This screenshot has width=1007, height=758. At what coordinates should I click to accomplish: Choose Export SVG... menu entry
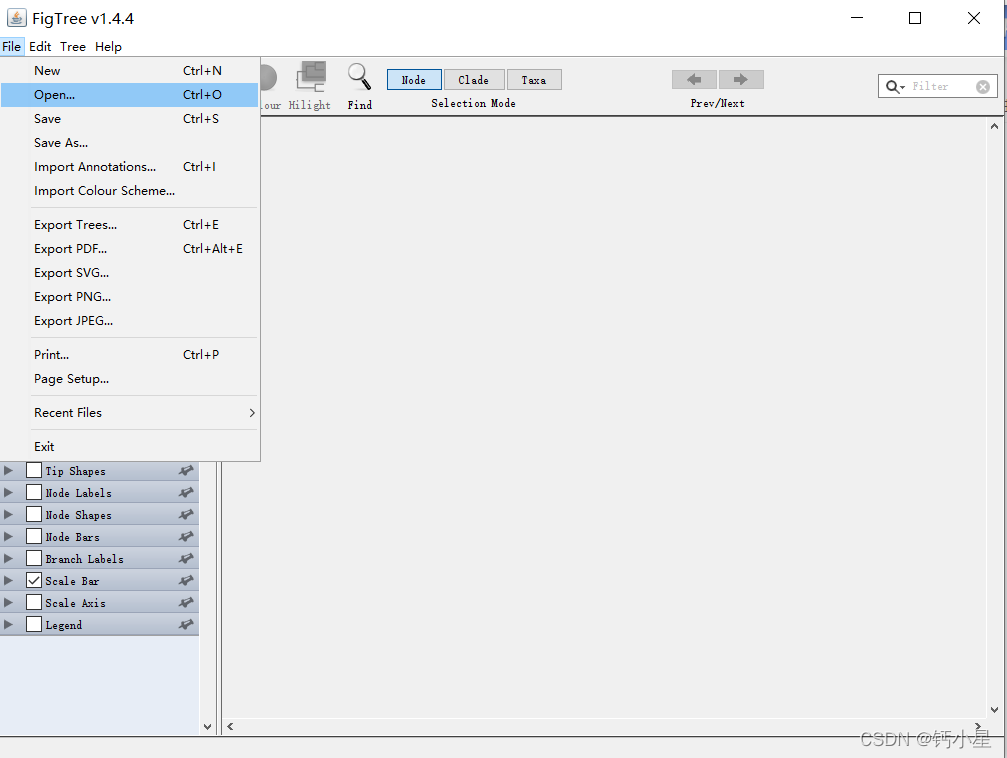pos(130,272)
